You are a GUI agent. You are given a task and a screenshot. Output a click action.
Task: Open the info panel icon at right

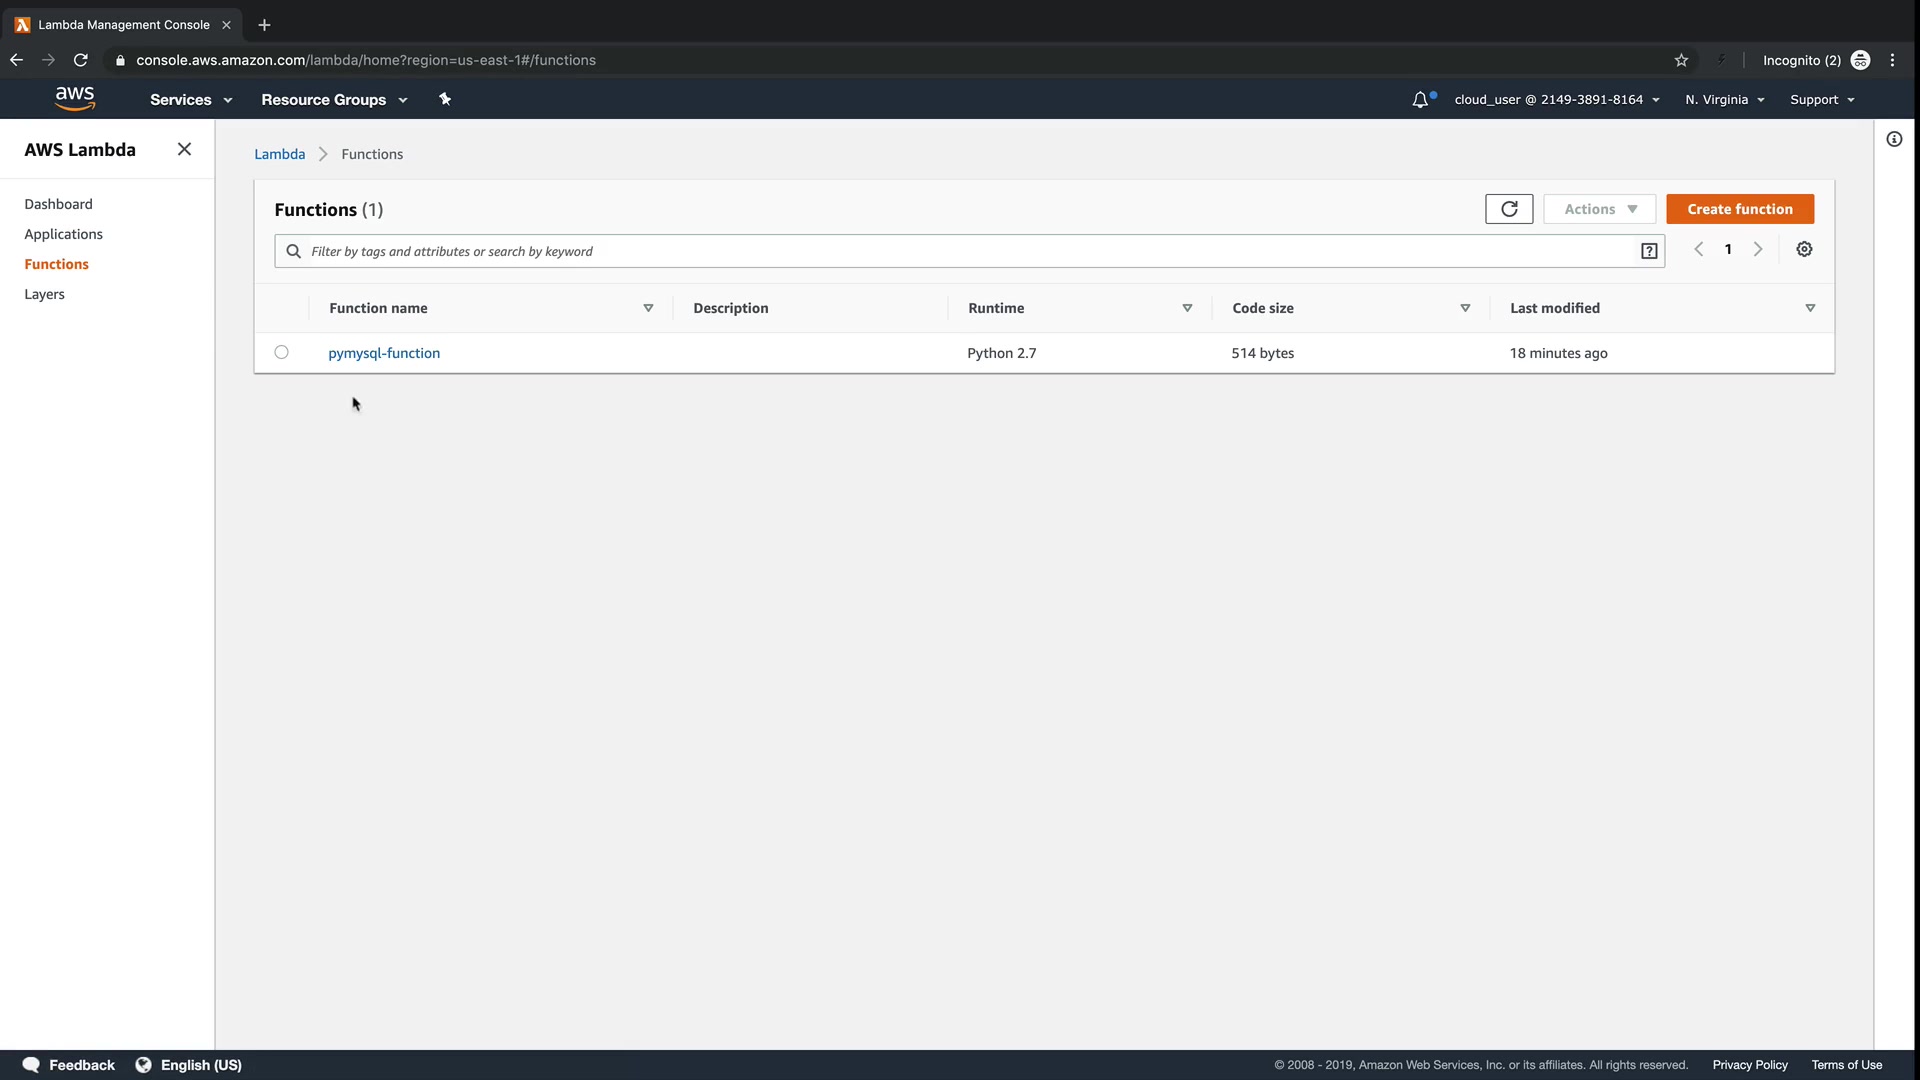coord(1894,140)
